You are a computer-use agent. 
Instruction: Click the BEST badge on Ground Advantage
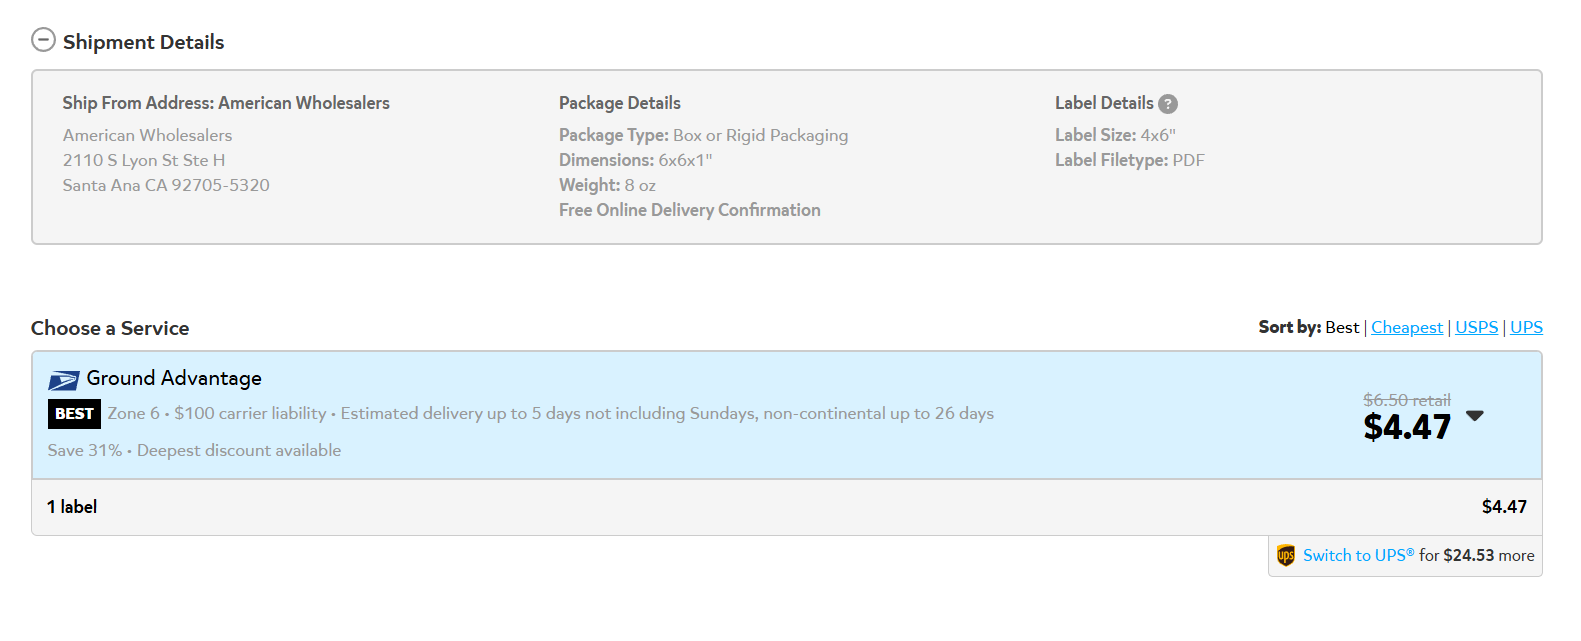[74, 414]
